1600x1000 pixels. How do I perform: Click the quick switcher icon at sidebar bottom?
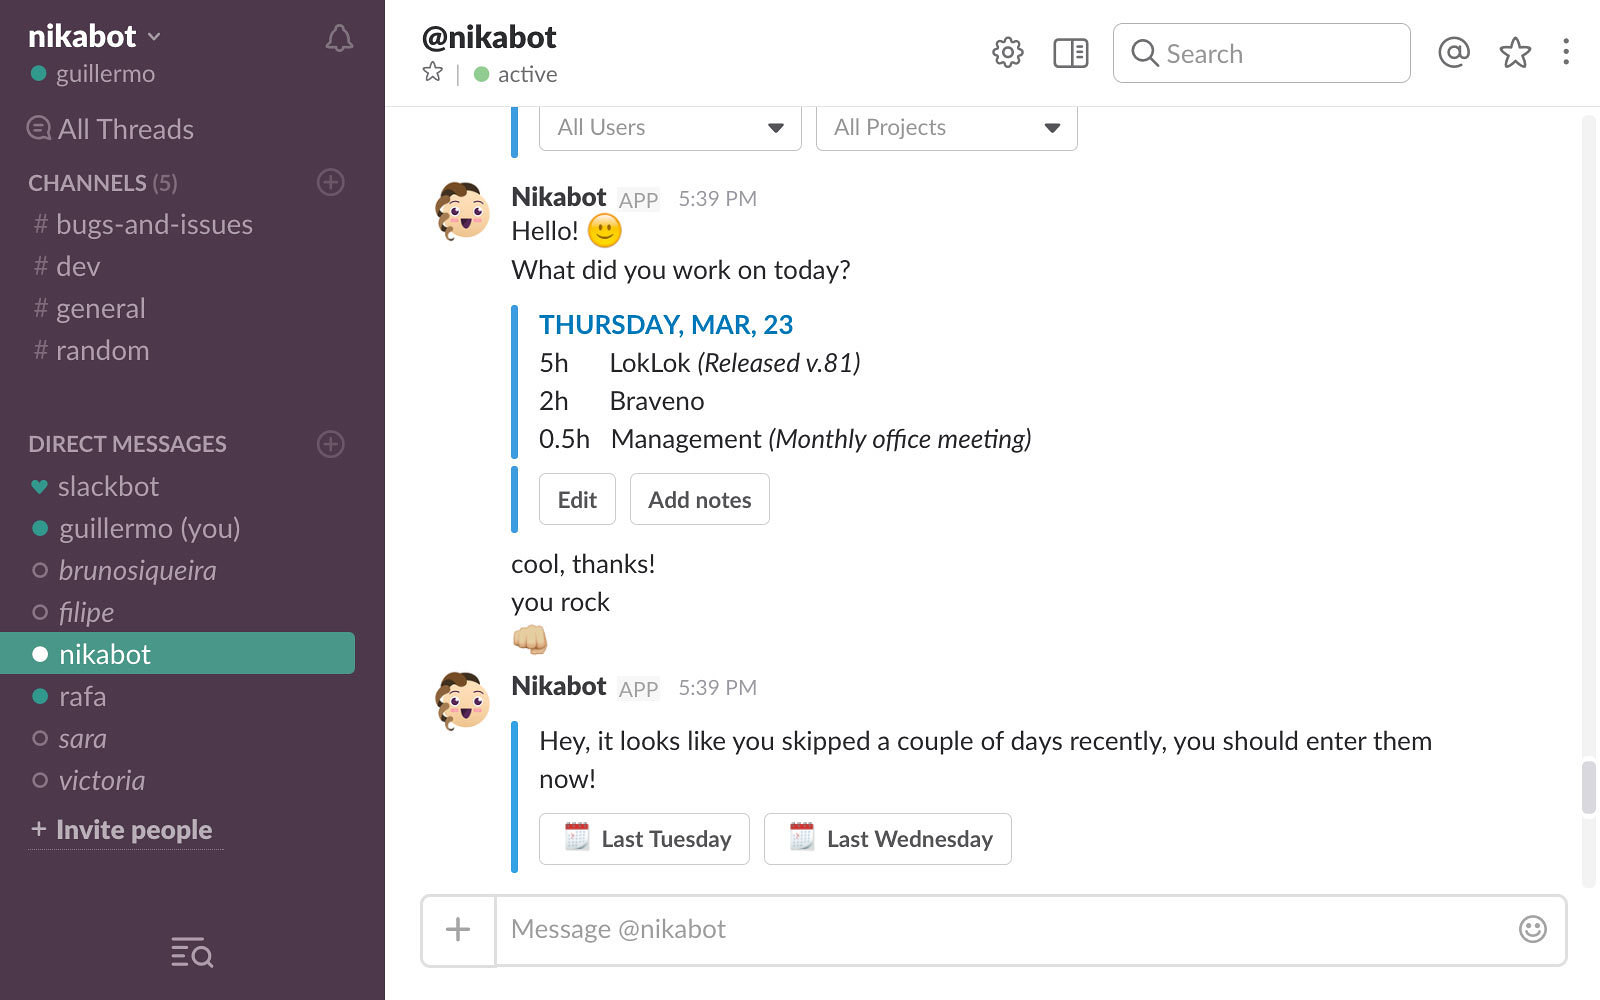[x=192, y=953]
